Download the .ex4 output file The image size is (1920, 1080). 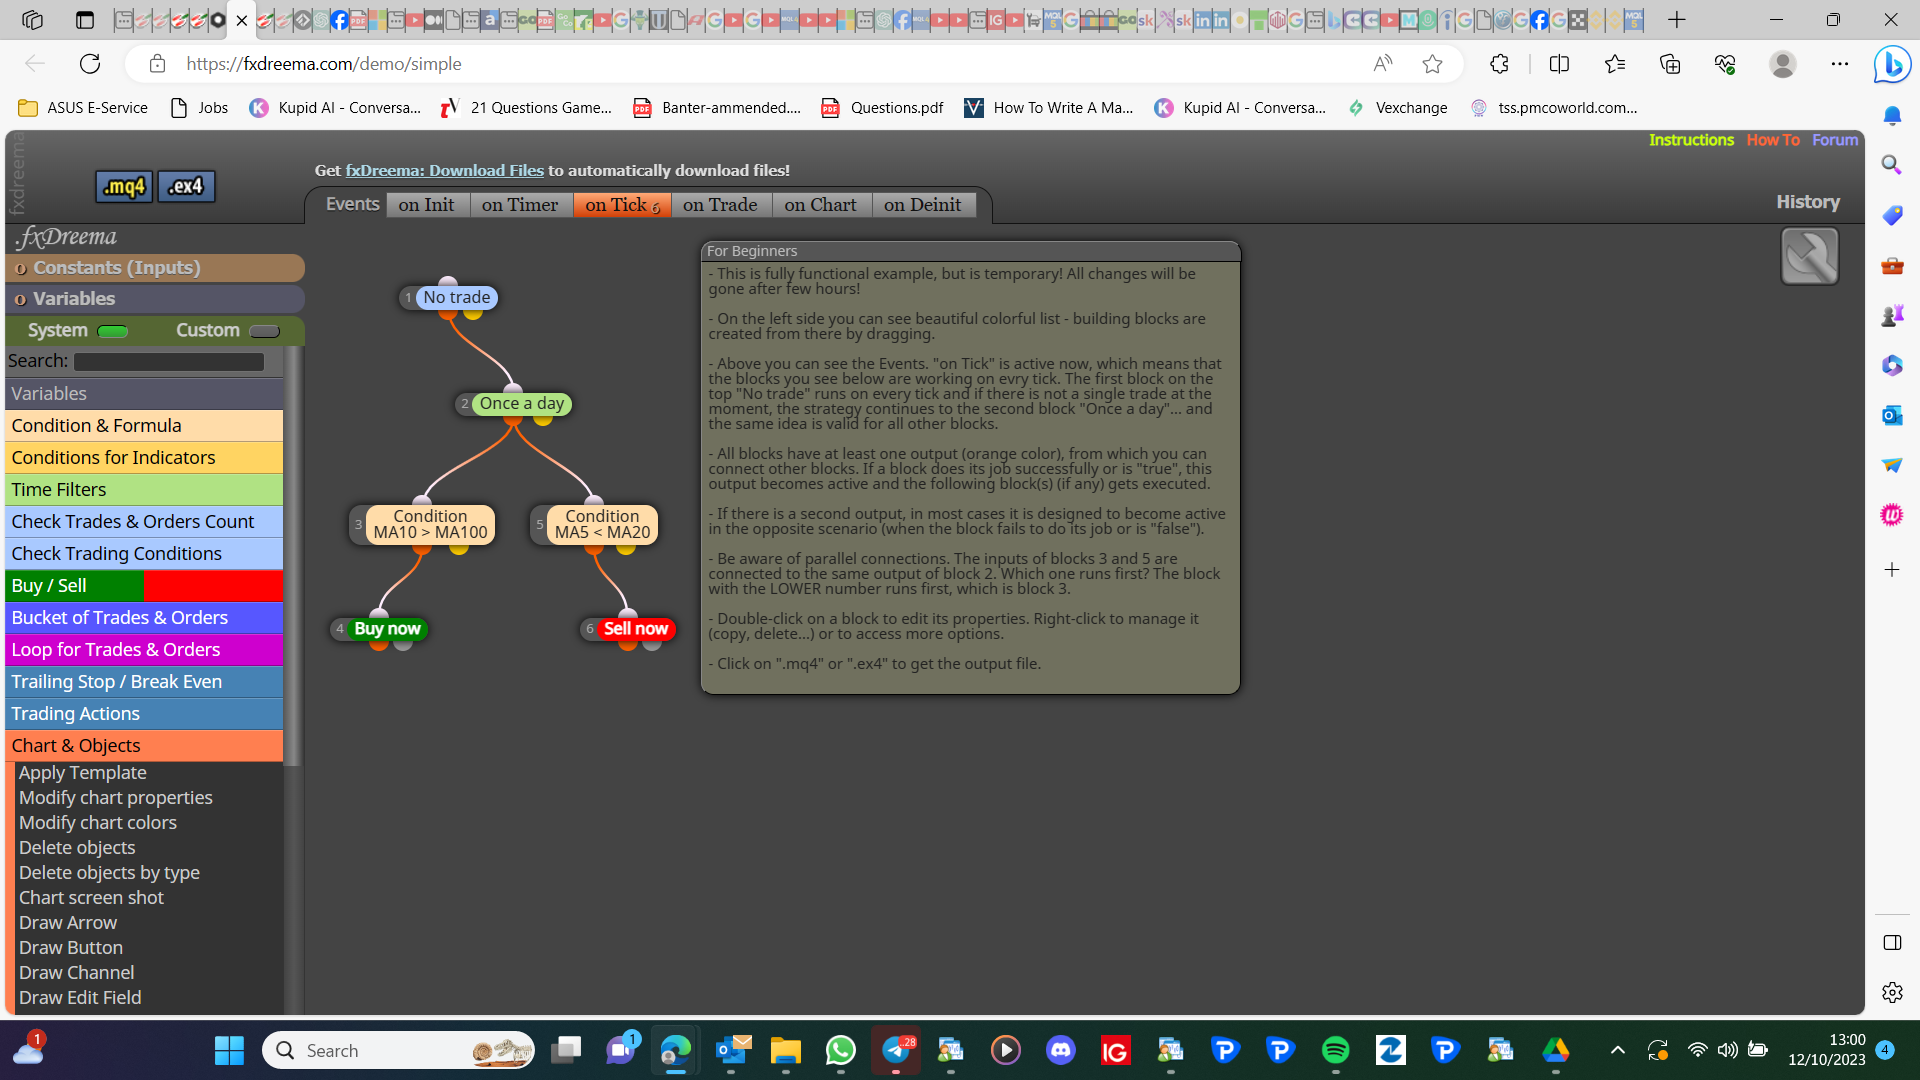[186, 186]
